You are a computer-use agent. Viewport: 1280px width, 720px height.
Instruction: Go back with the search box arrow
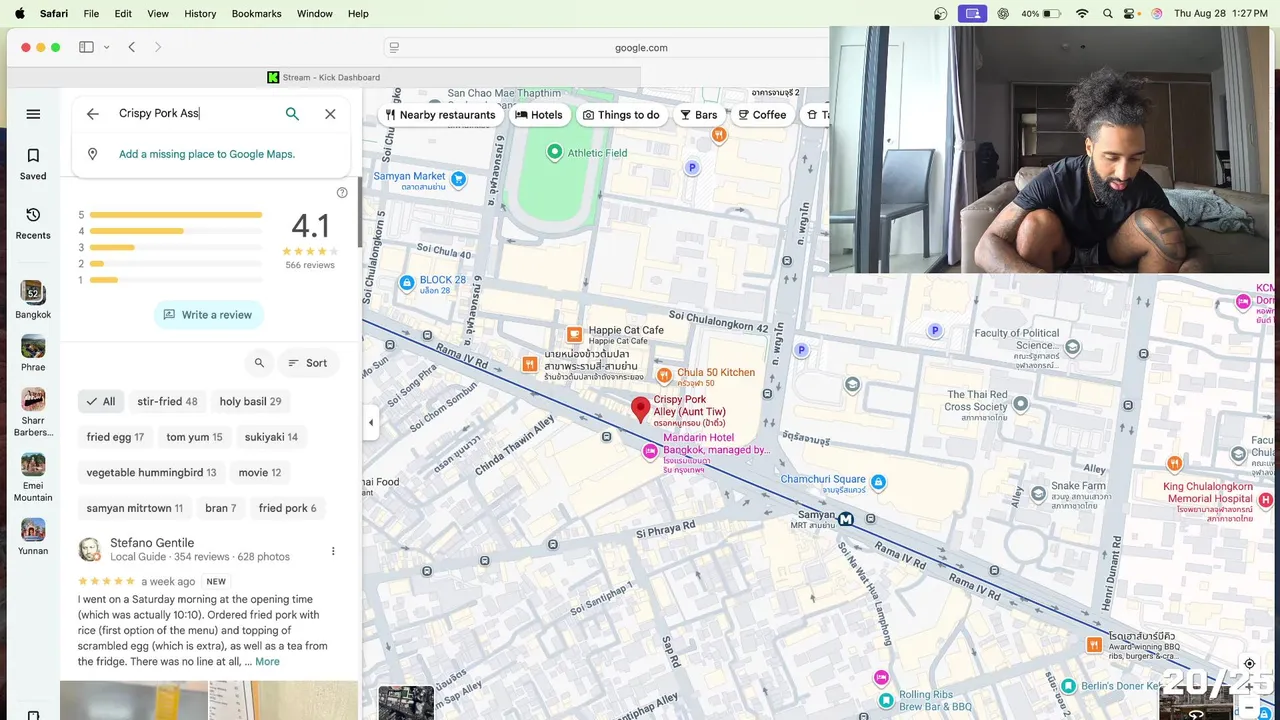click(93, 114)
